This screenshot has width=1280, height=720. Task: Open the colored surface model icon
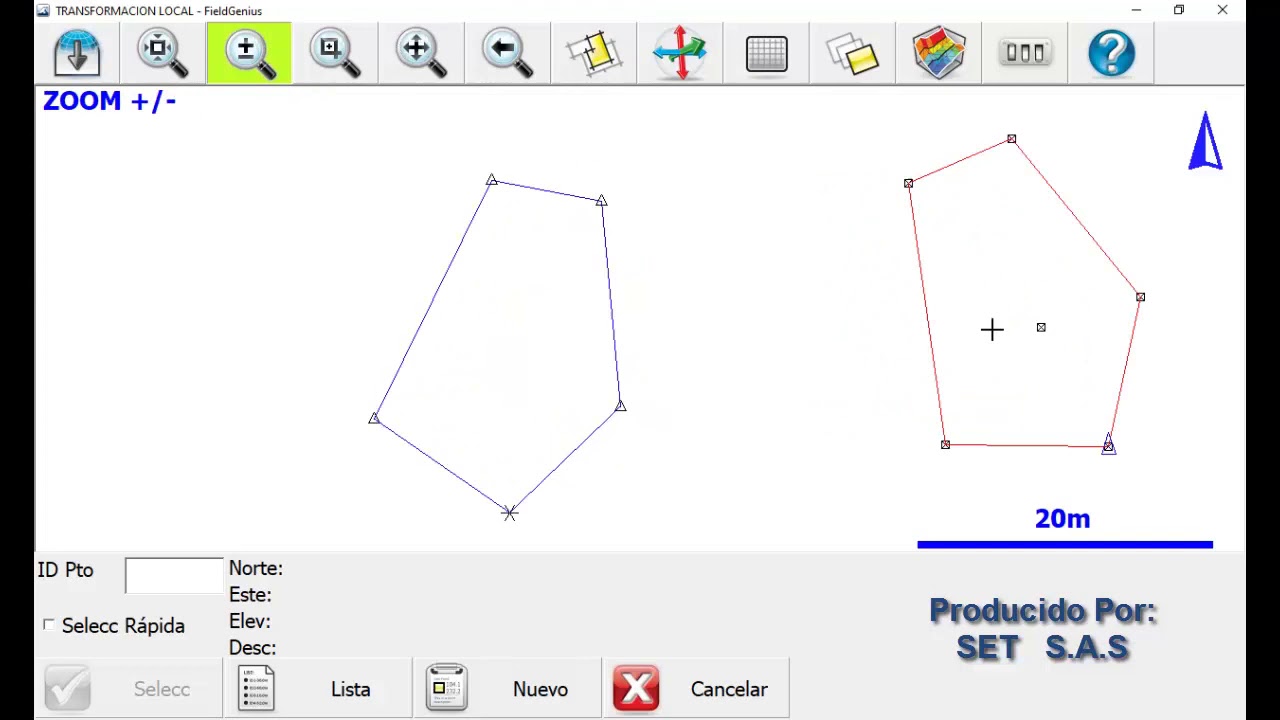[x=939, y=52]
